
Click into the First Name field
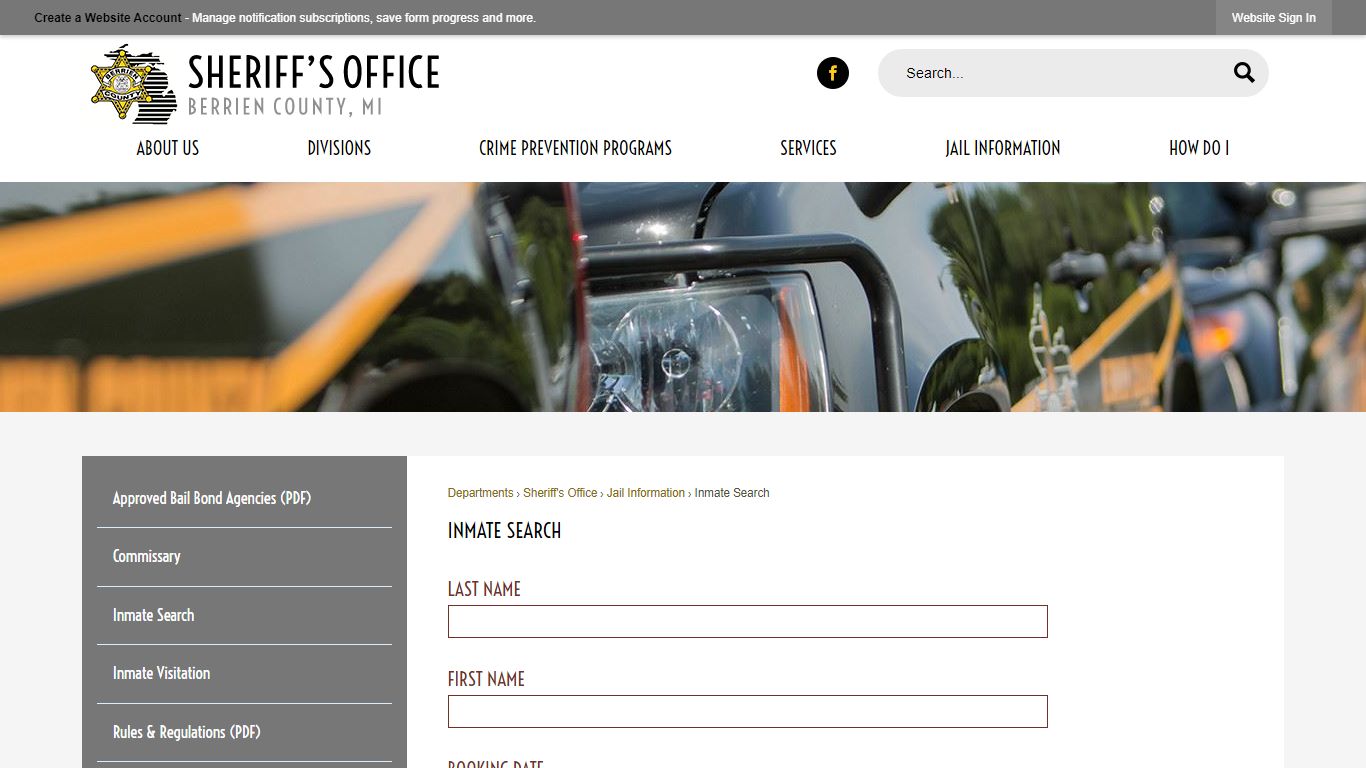point(747,711)
